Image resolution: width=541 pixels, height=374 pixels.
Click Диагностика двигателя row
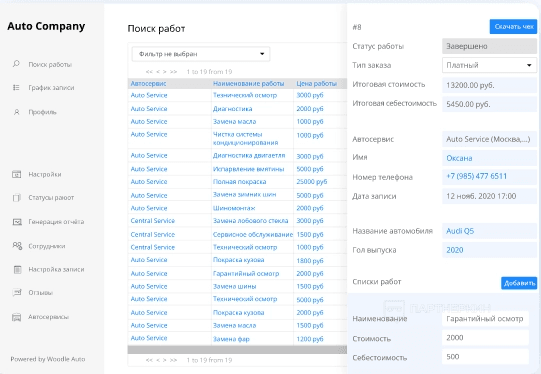[237, 156]
